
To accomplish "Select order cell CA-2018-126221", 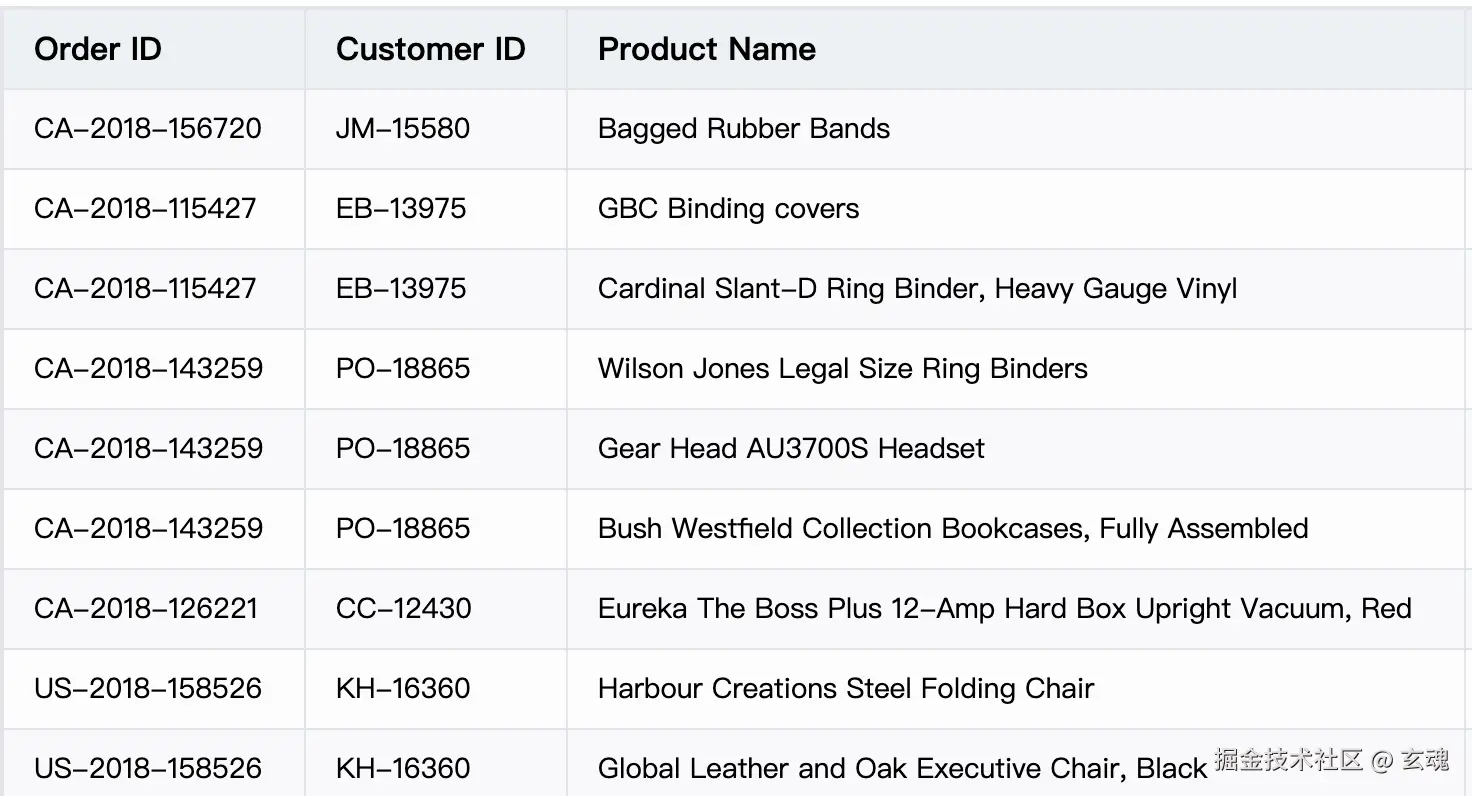I will 146,609.
